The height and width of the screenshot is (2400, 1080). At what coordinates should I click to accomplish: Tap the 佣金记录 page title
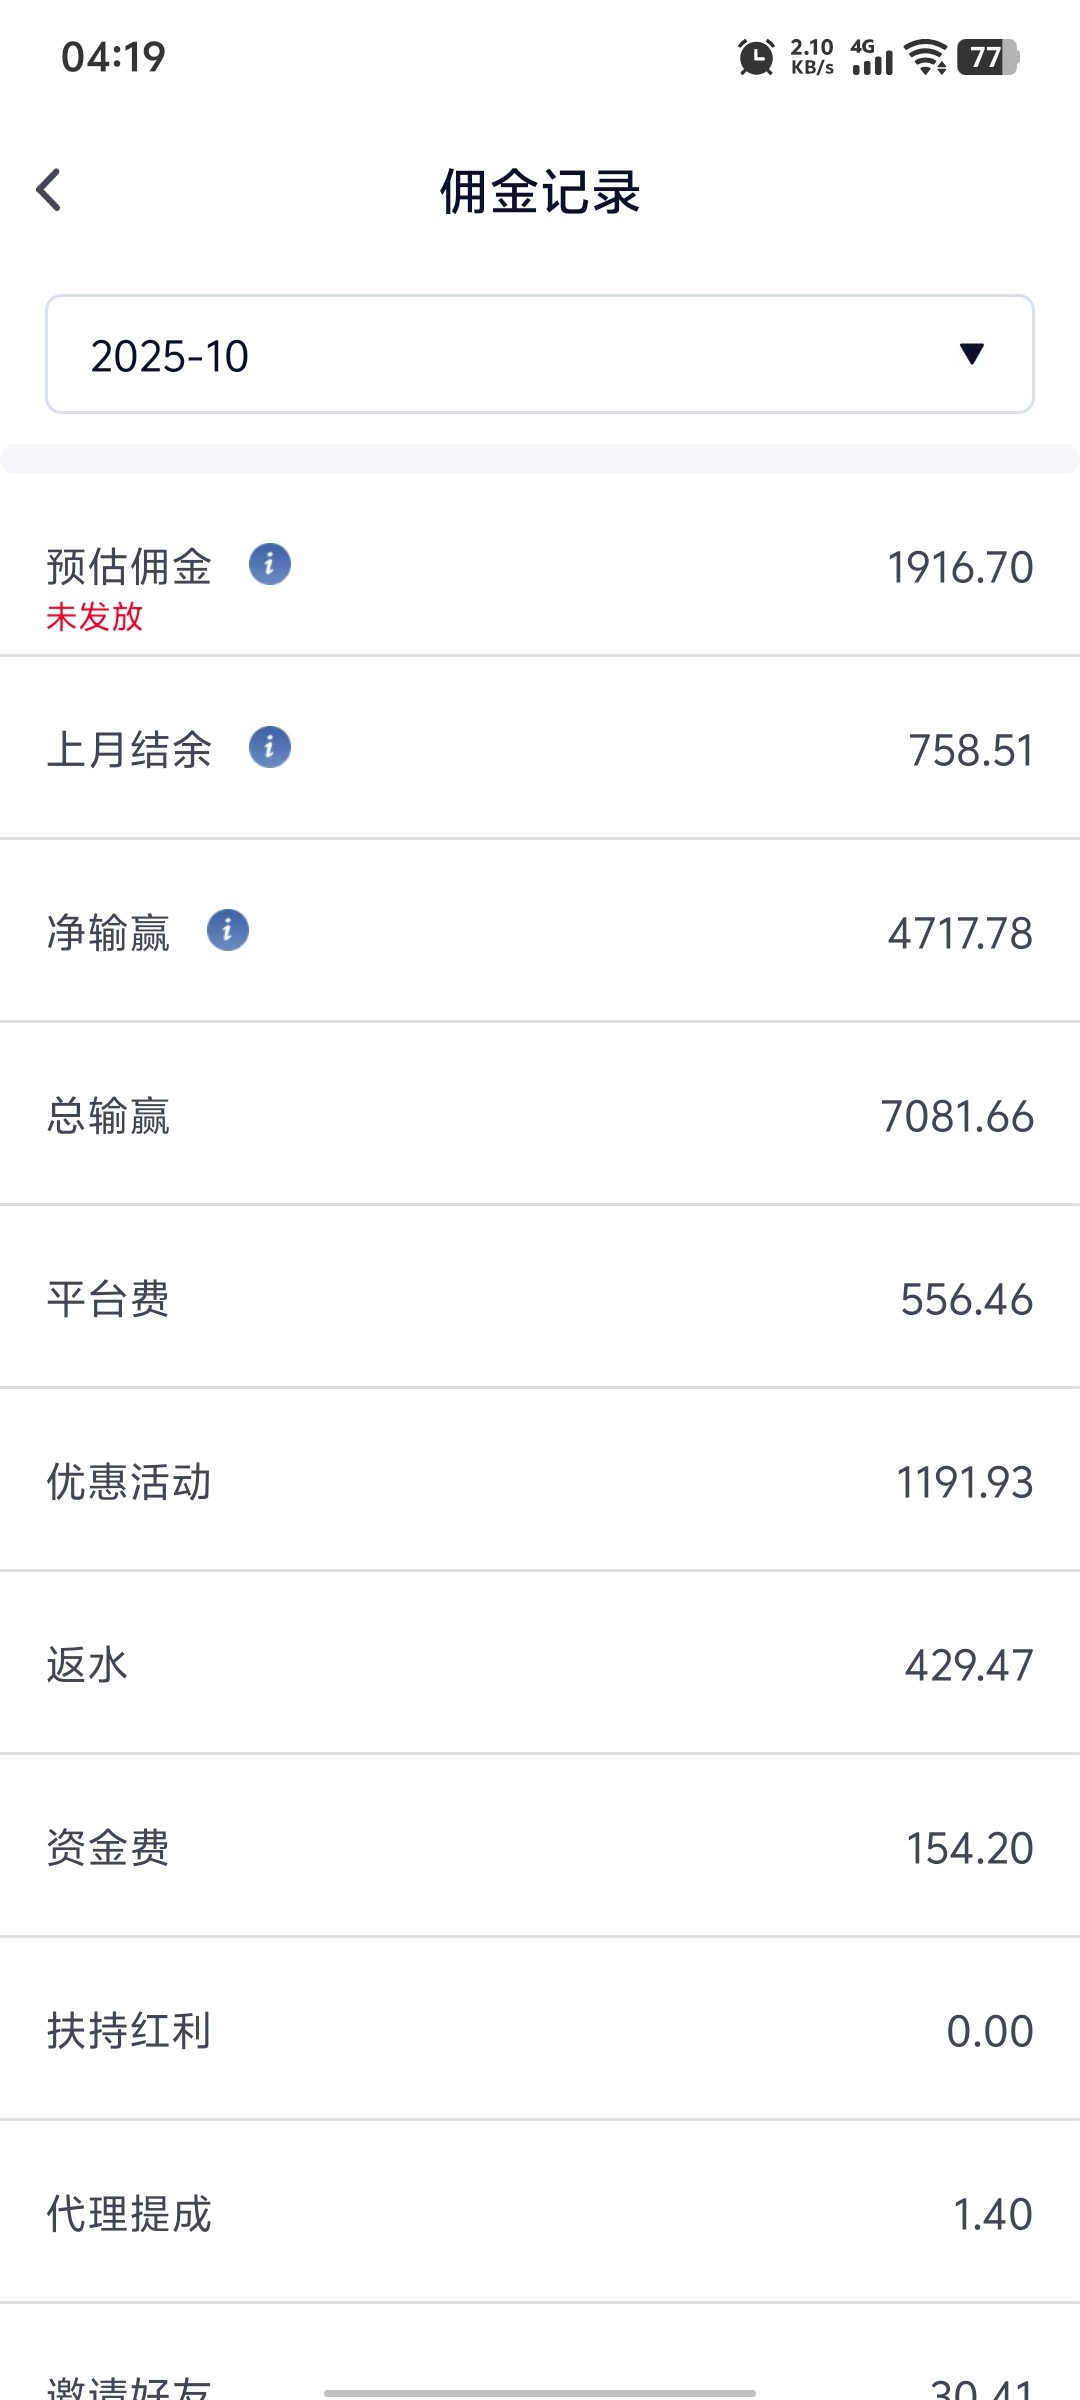click(x=540, y=191)
